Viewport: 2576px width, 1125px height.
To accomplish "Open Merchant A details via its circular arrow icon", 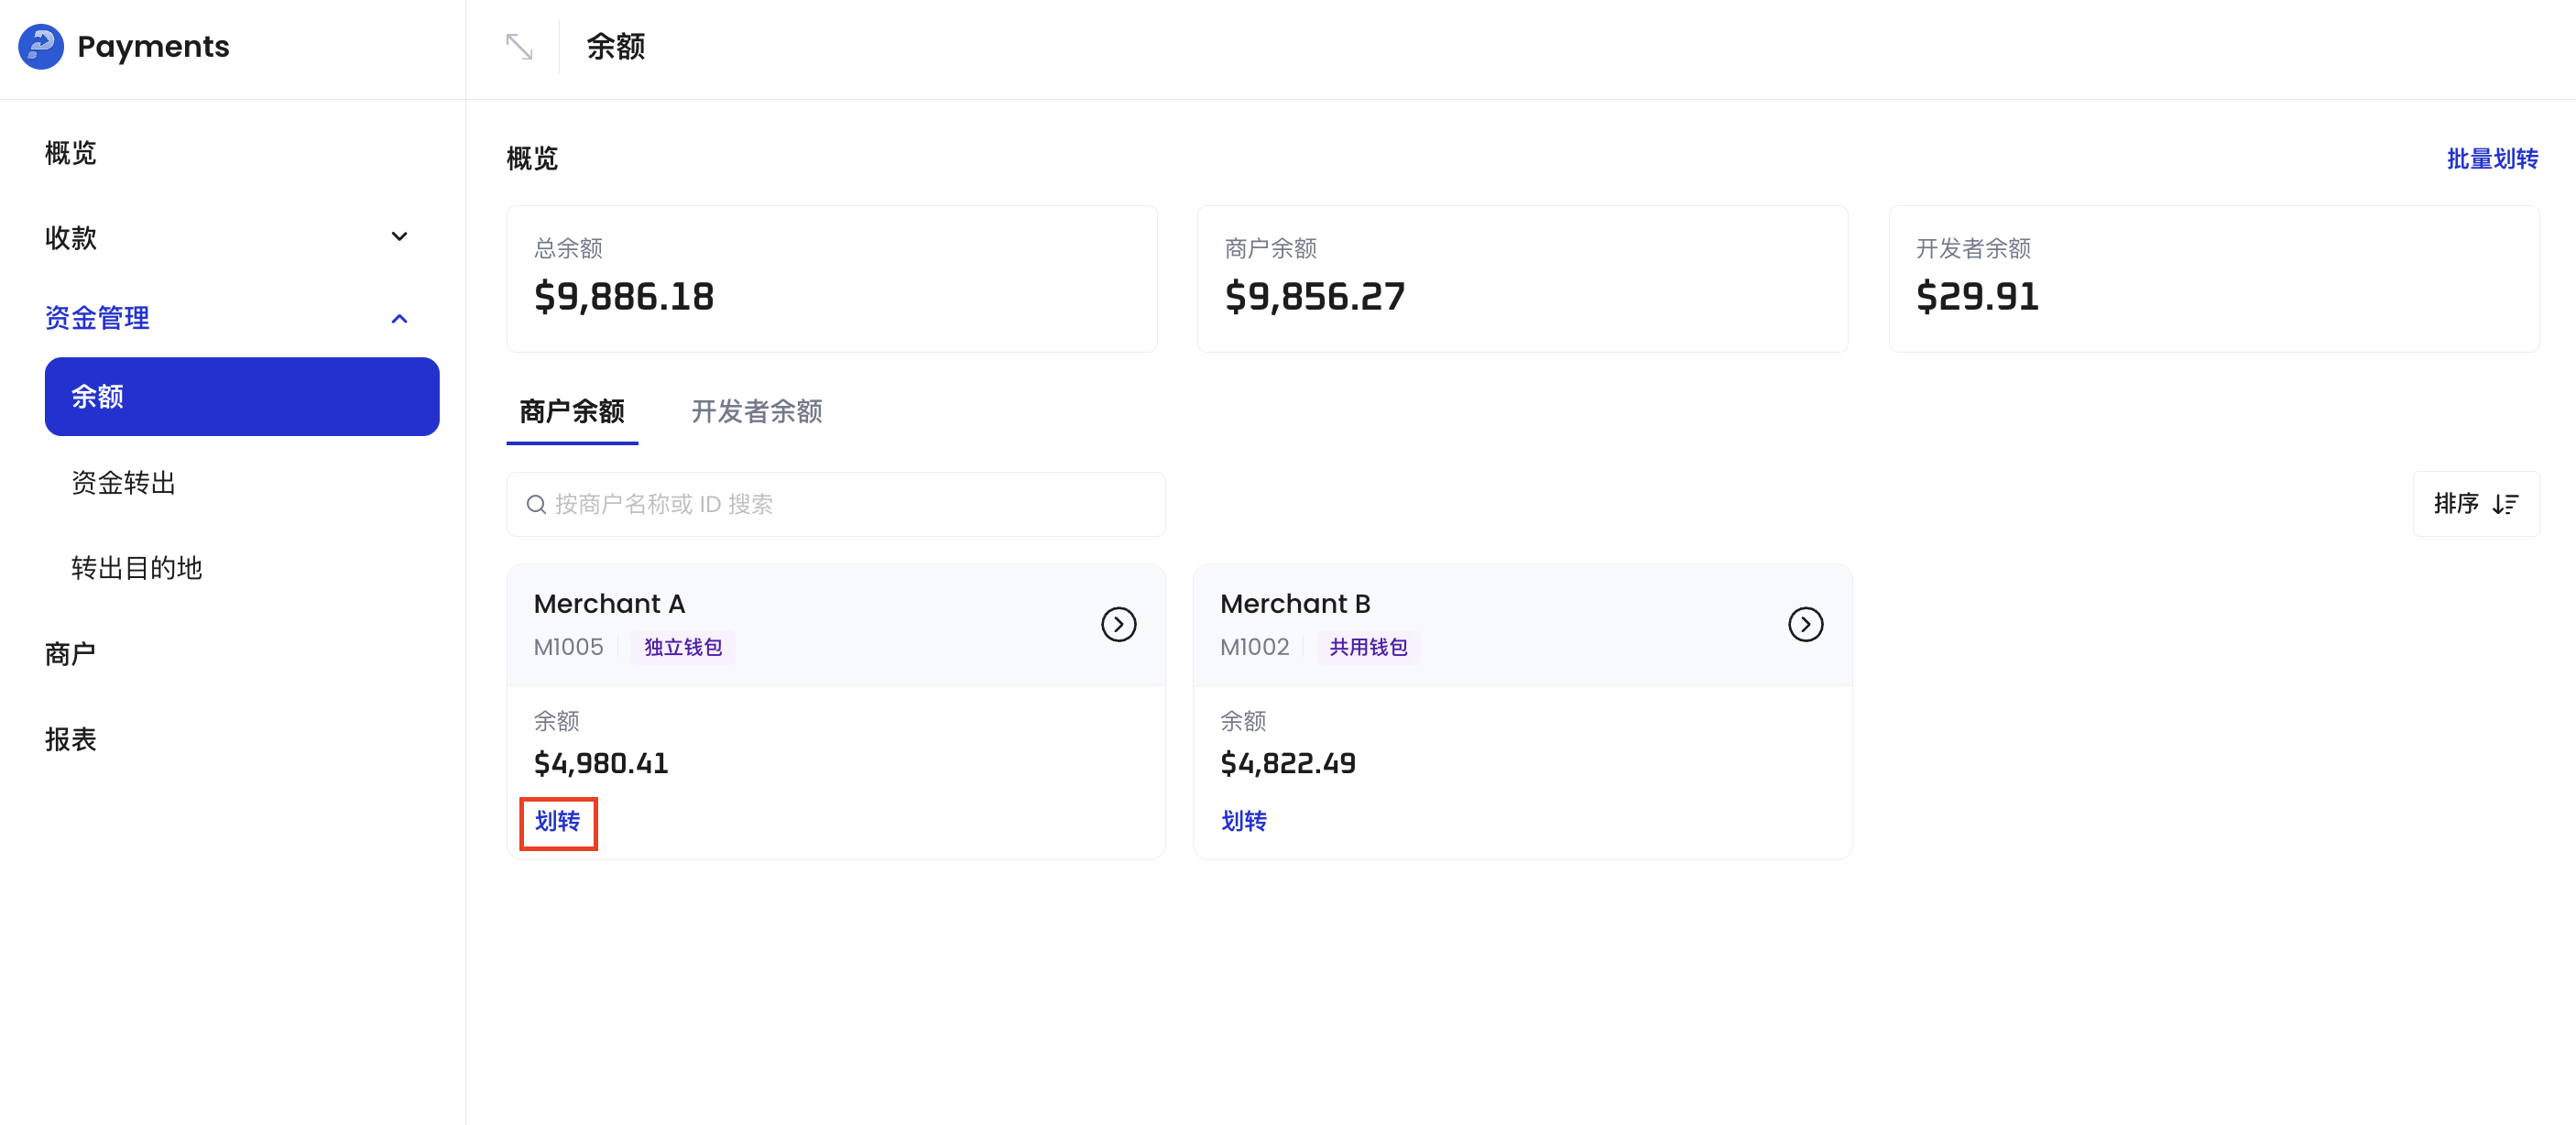I will tap(1119, 624).
